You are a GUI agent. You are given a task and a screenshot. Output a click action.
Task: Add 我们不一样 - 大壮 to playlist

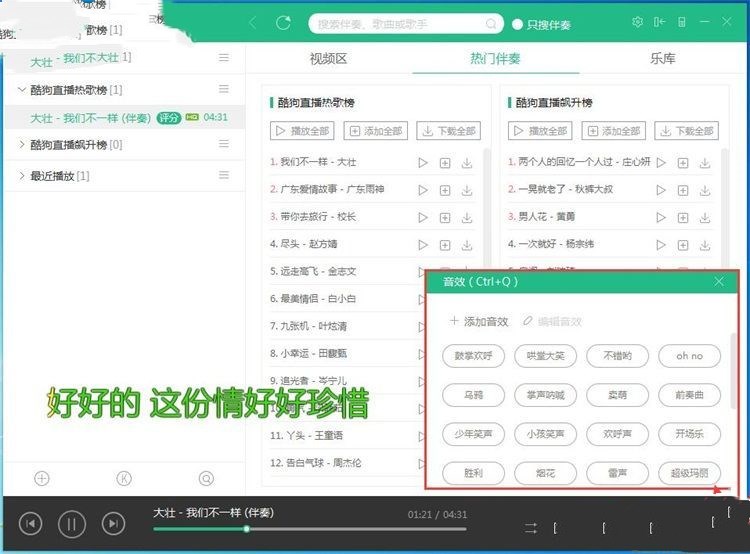pos(445,163)
